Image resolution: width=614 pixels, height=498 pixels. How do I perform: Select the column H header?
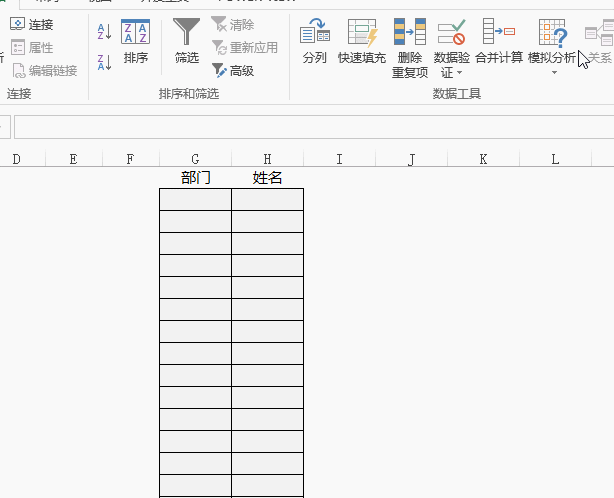[267, 159]
